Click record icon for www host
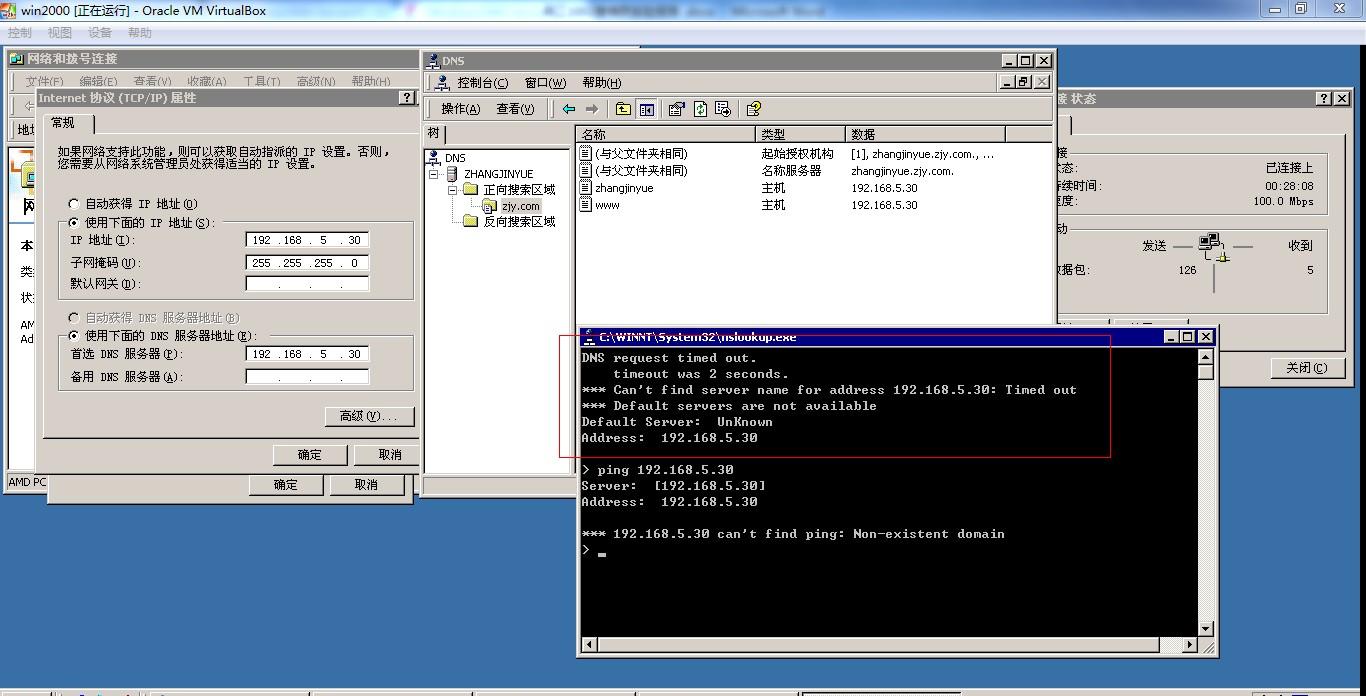The width and height of the screenshot is (1366, 696). [586, 205]
